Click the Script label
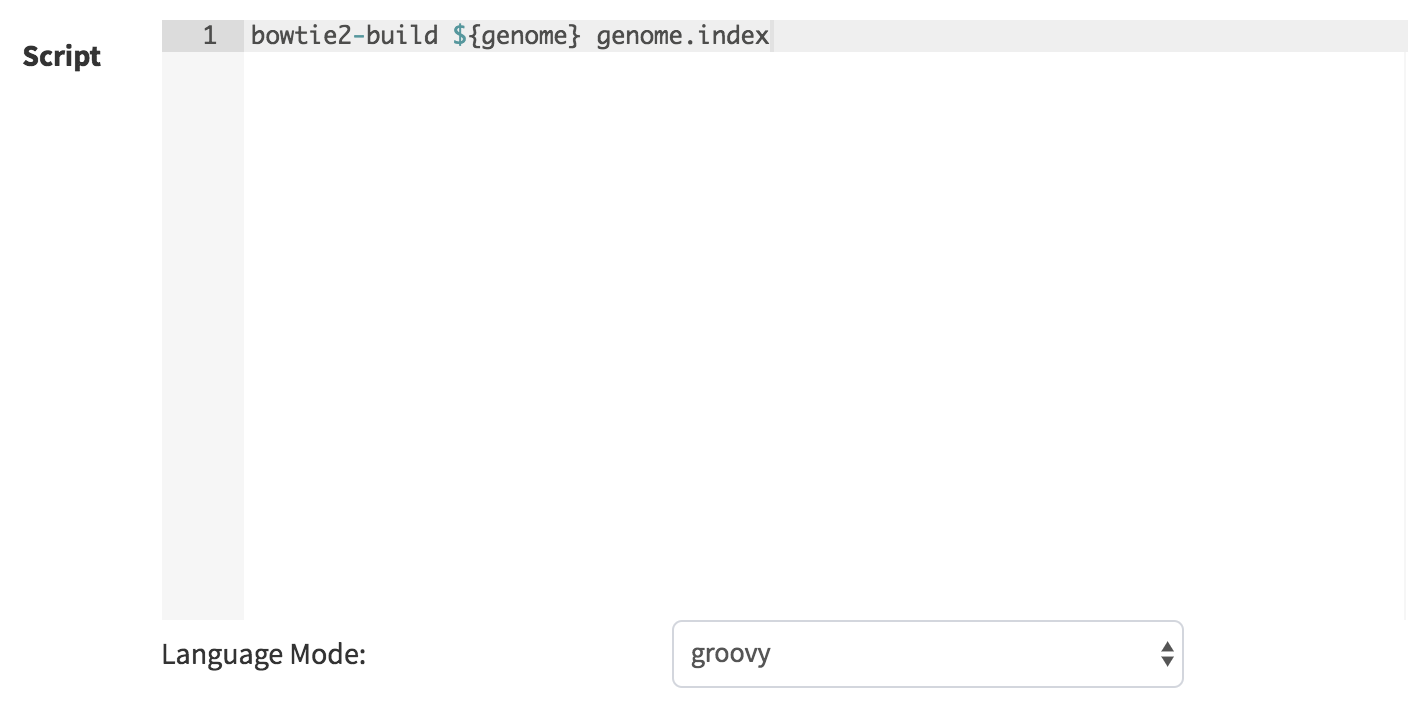This screenshot has height=712, width=1408. coord(62,56)
